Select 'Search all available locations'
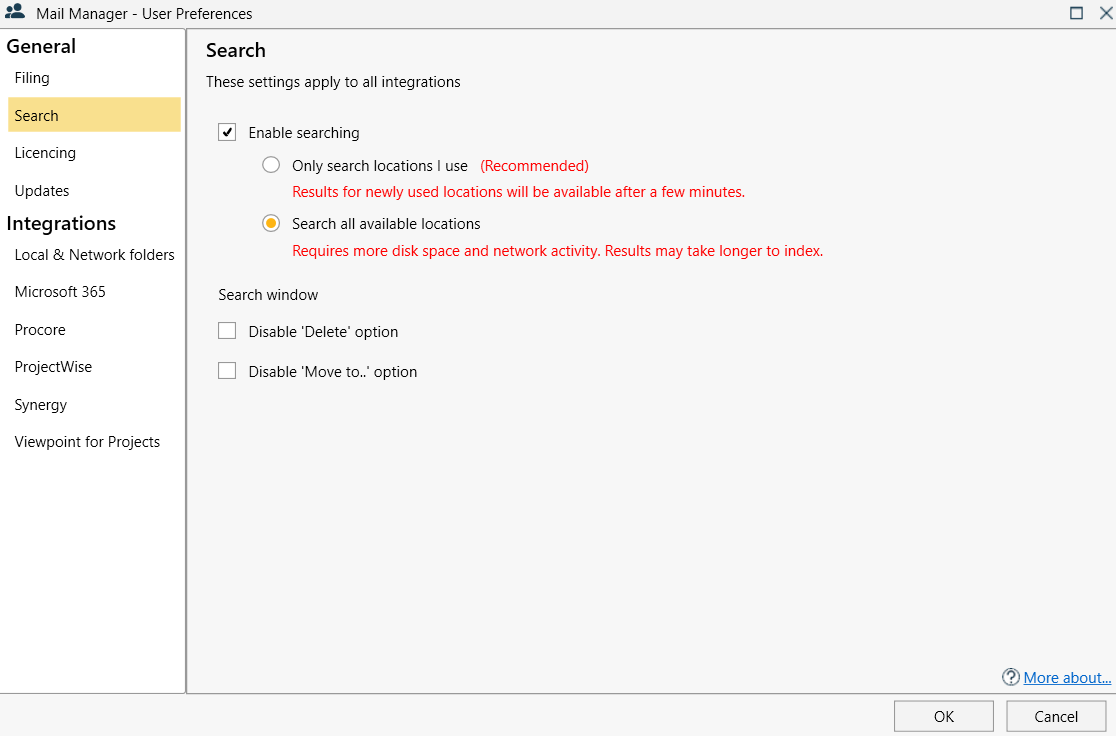 coord(270,223)
